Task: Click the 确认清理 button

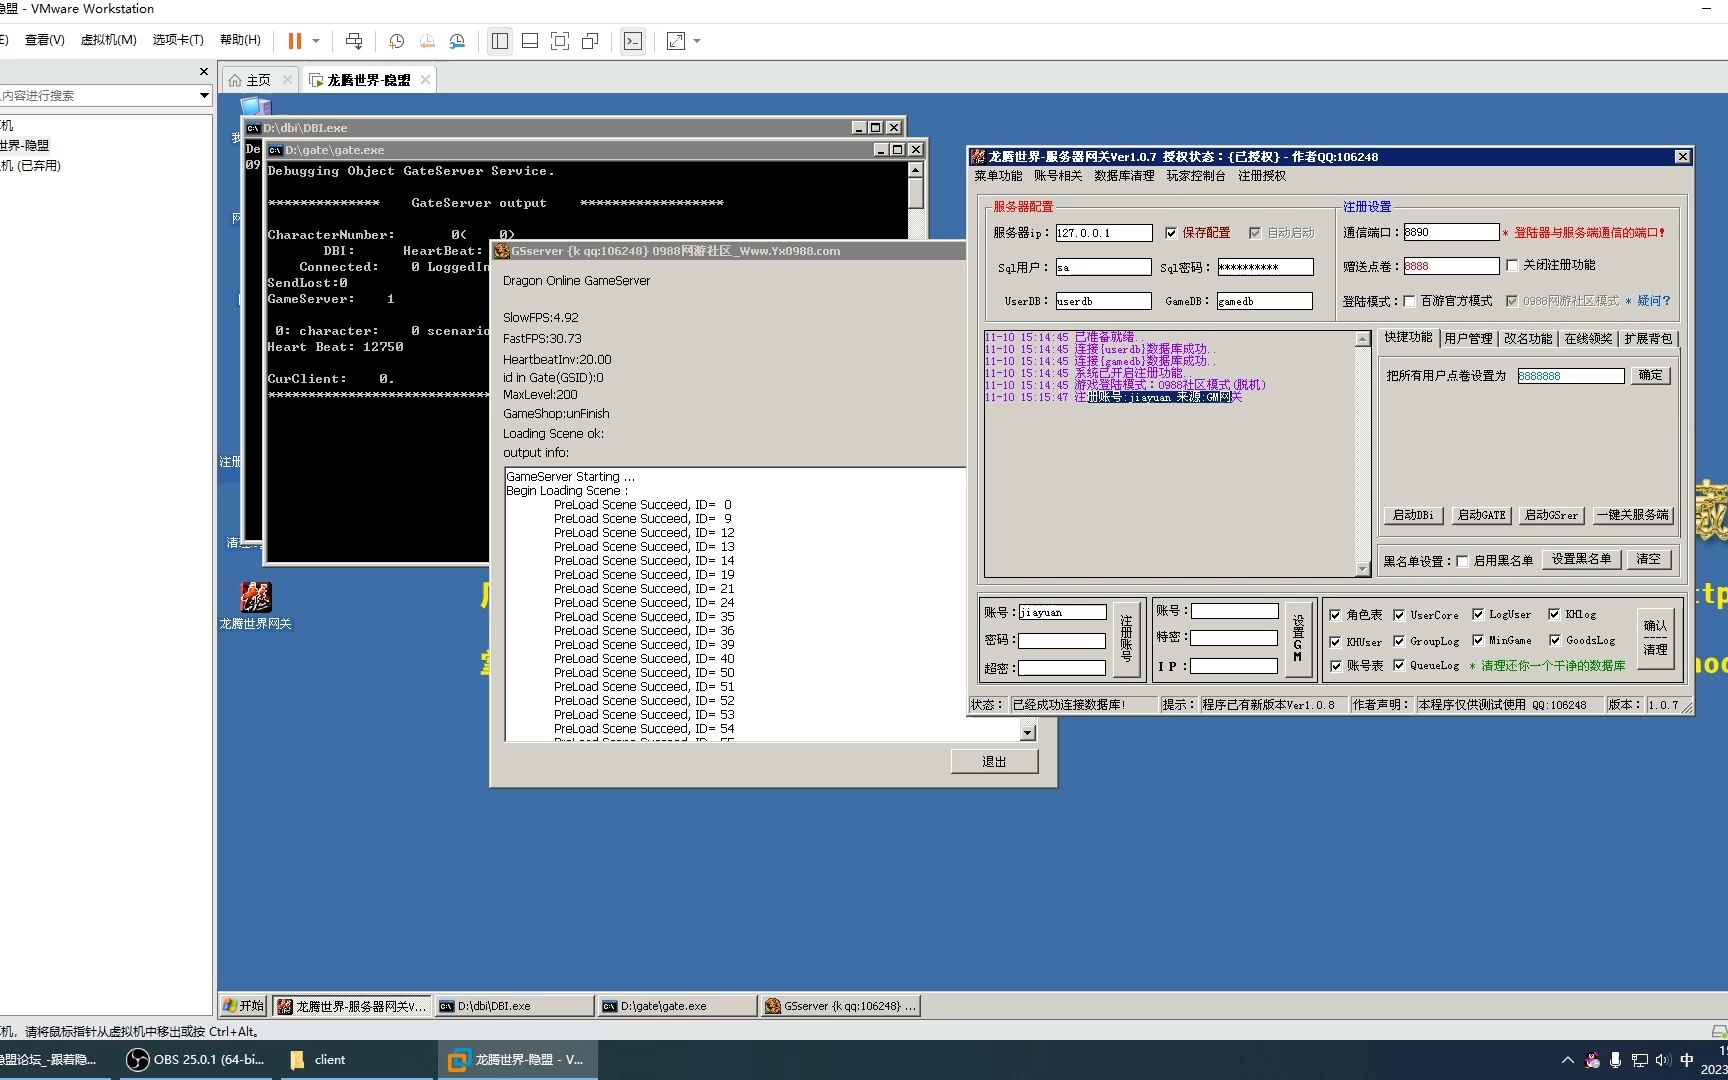Action: pos(1655,638)
